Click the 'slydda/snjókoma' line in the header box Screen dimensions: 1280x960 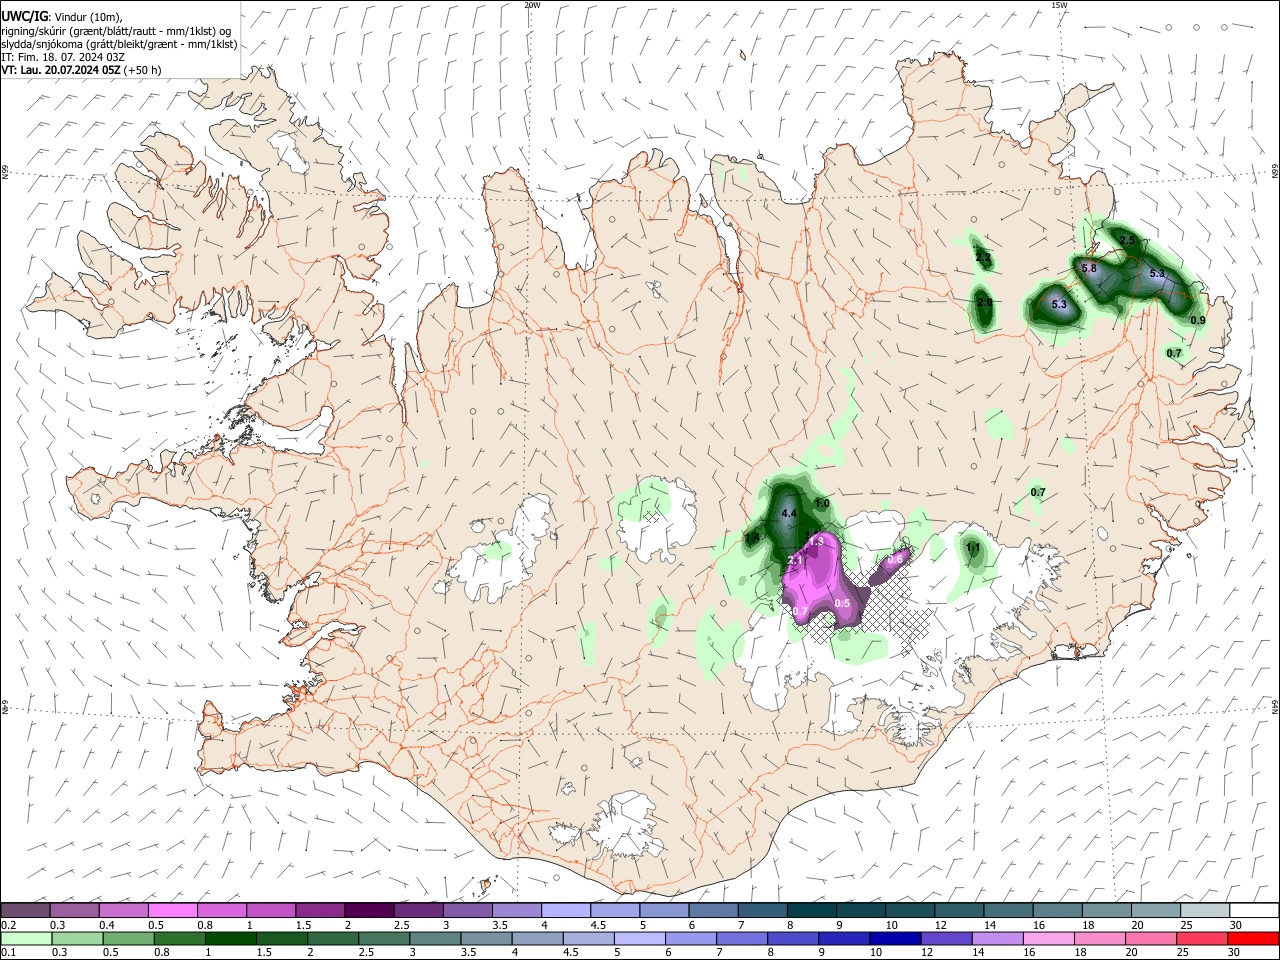(x=119, y=44)
